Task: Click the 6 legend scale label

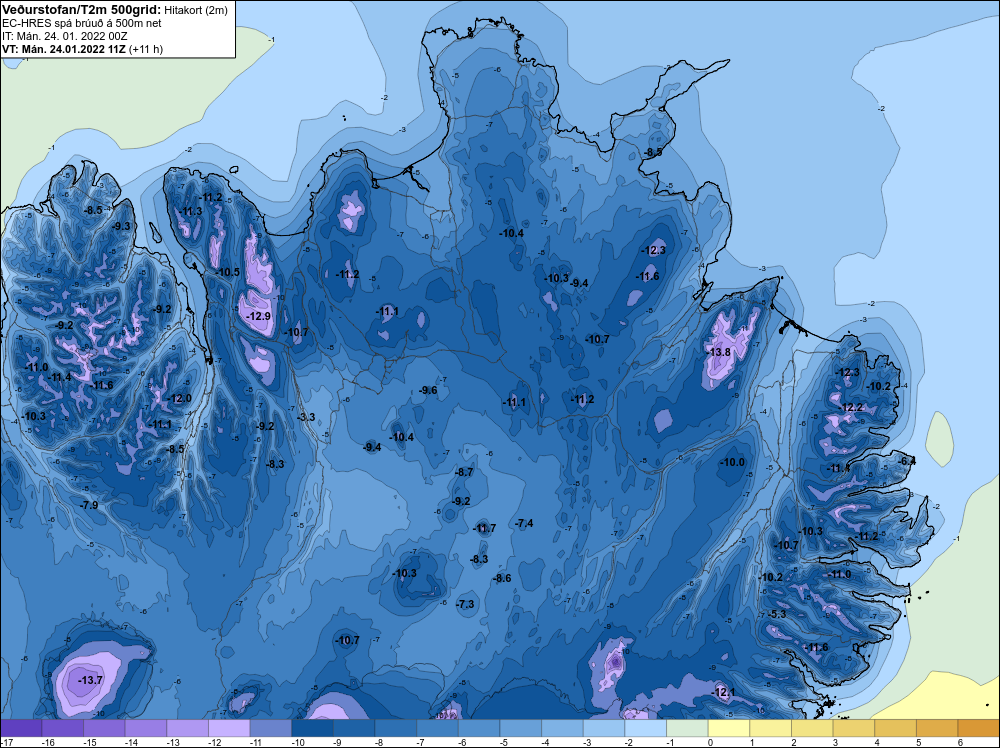Action: (x=960, y=743)
